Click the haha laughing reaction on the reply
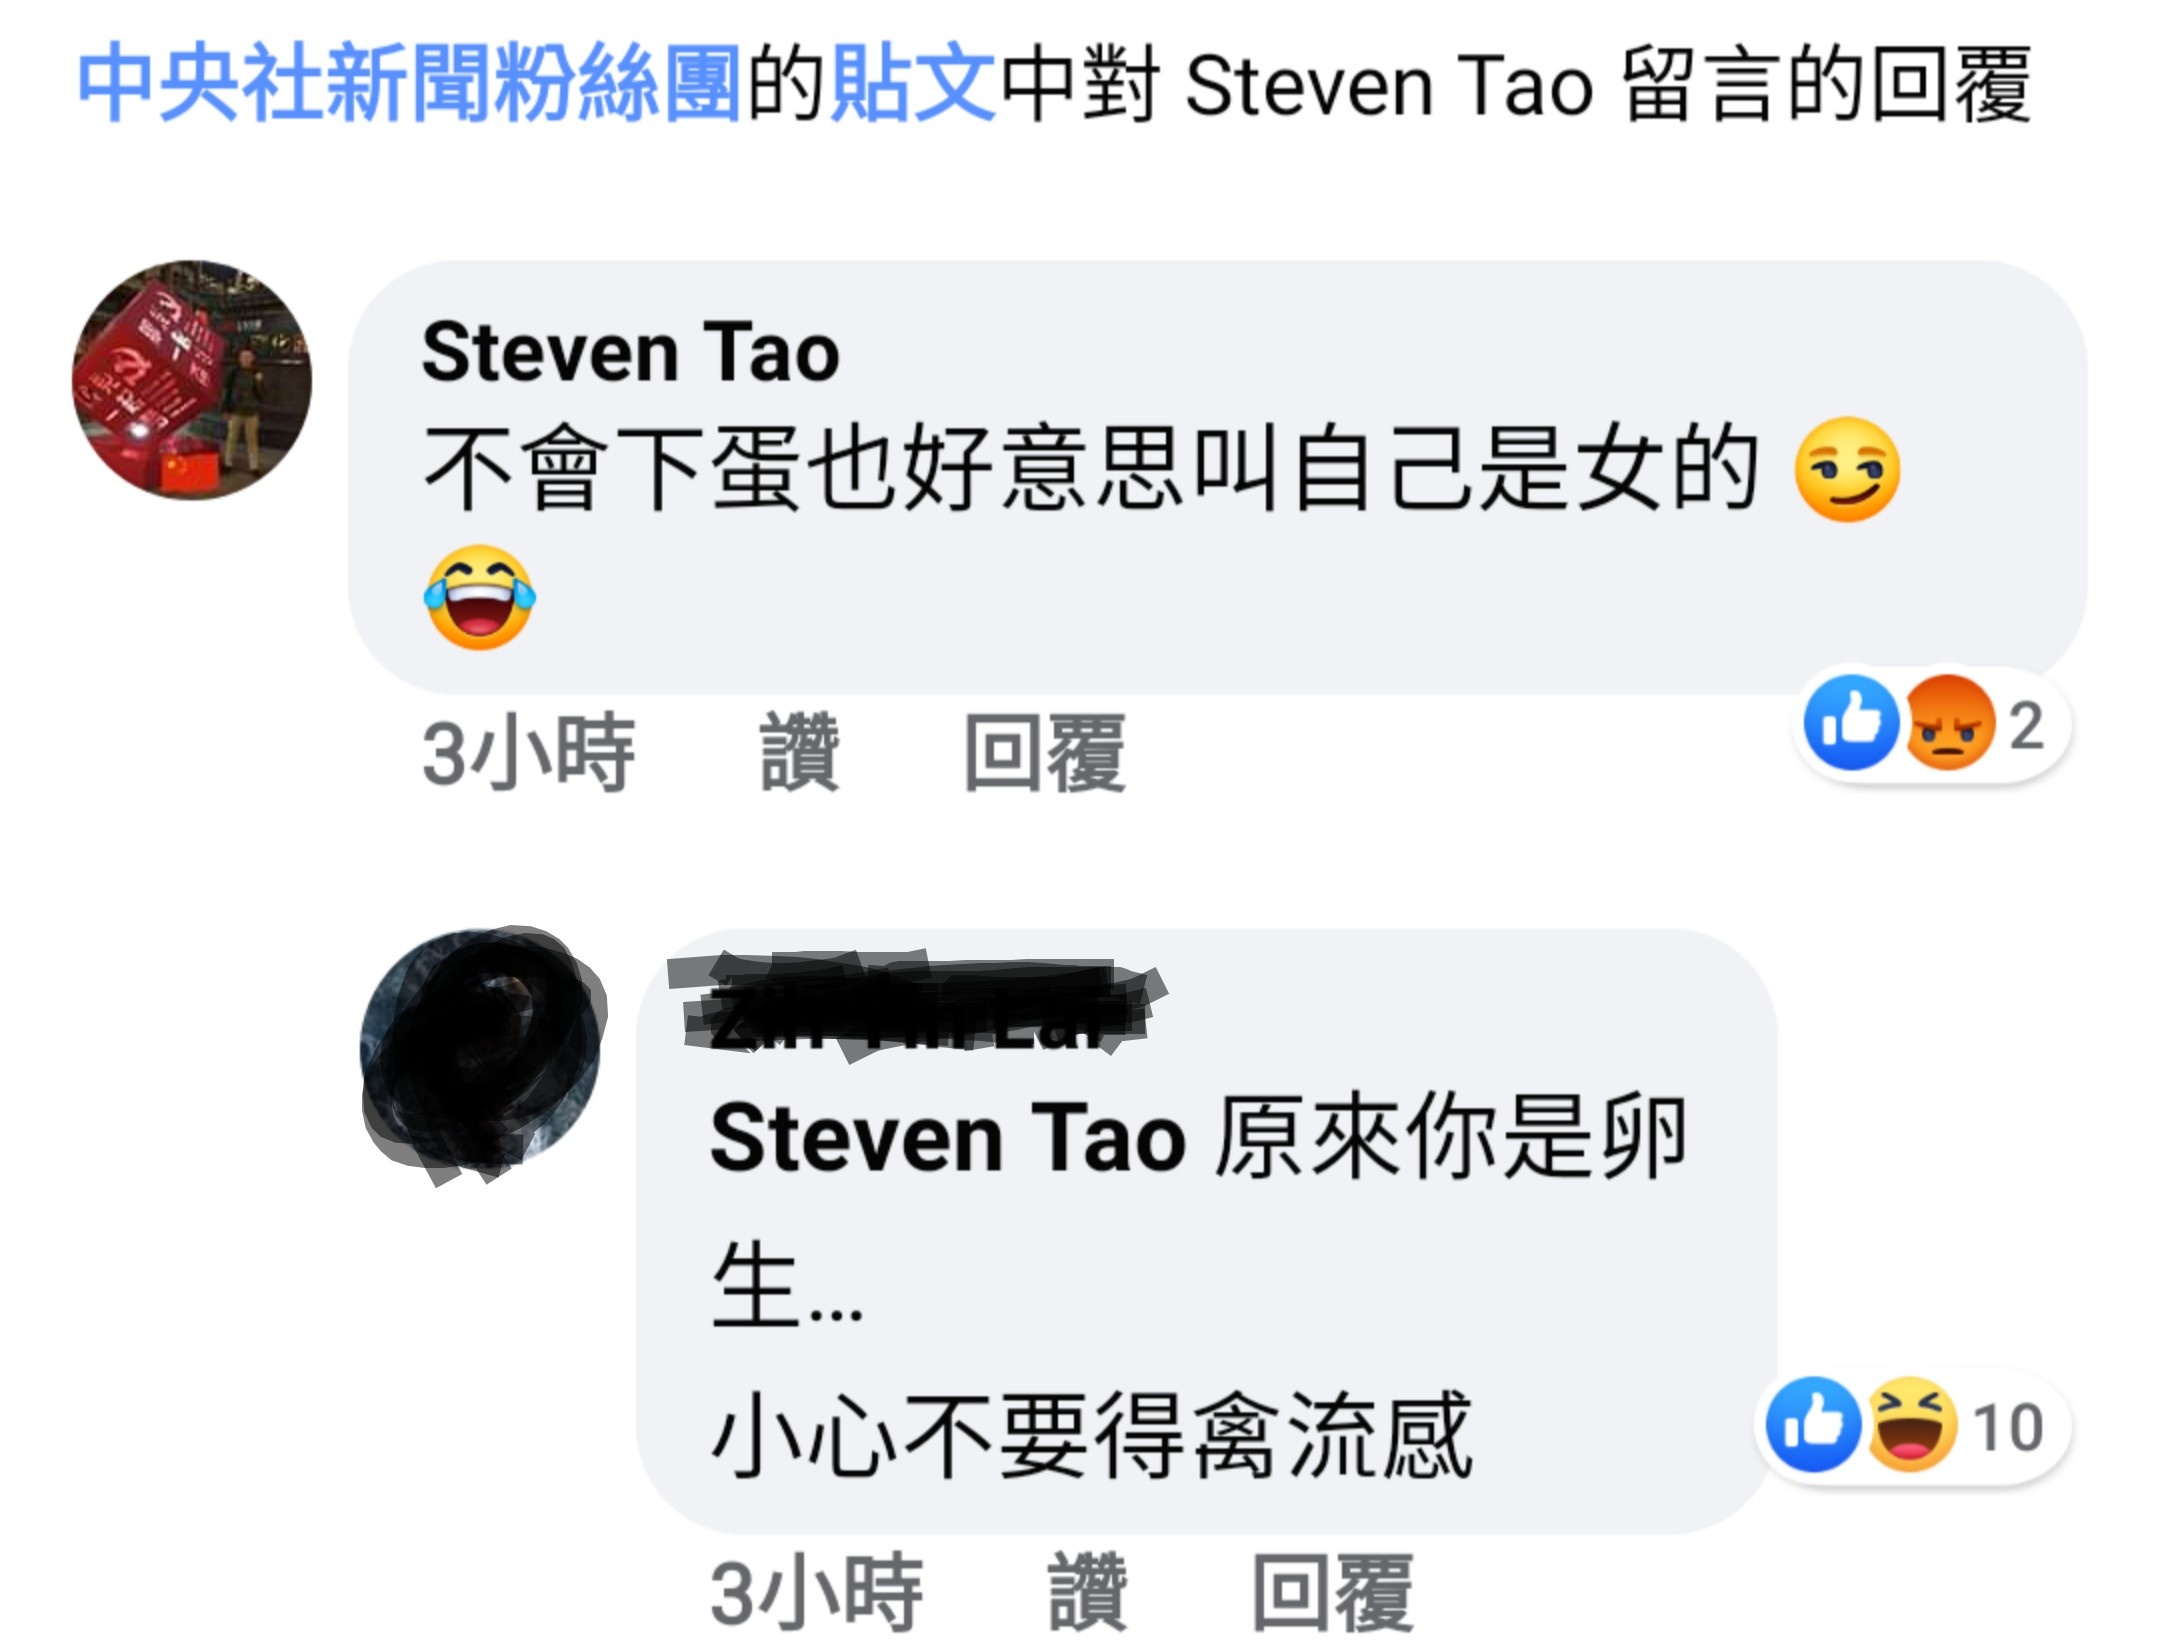2160x1650 pixels. click(1910, 1425)
